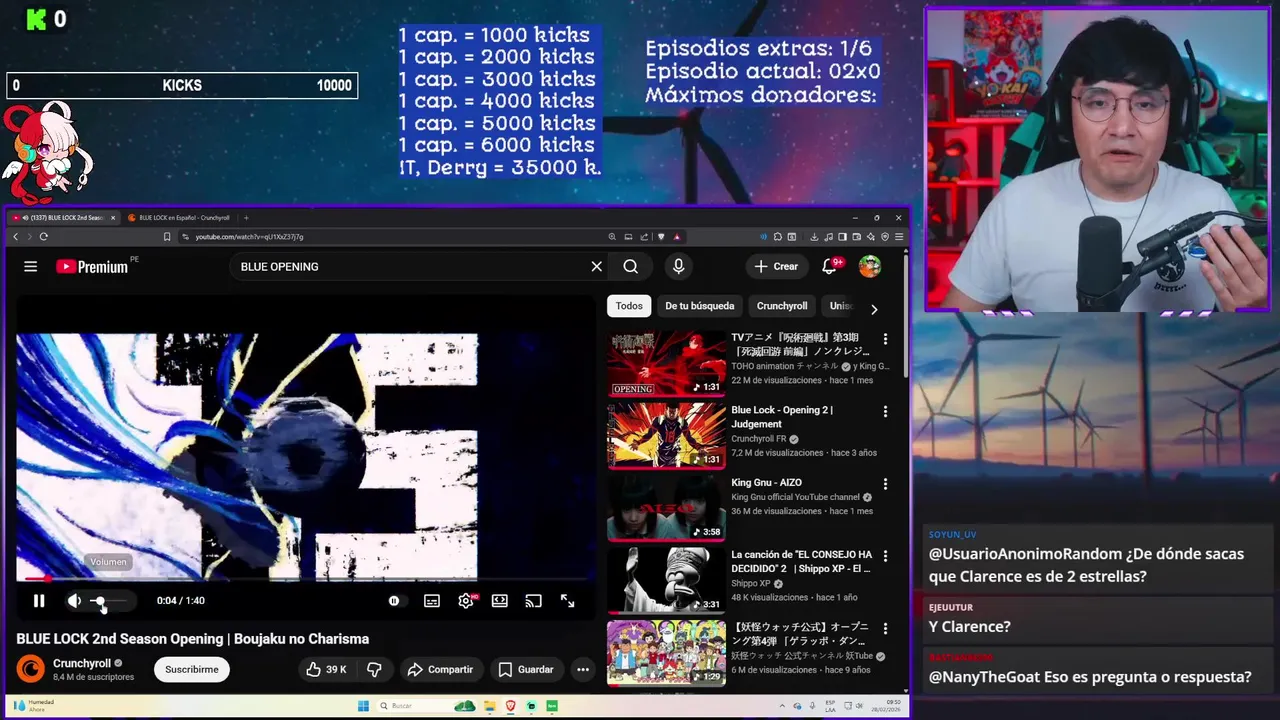Open the King Gnu - AIZO thumbnail

667,508
